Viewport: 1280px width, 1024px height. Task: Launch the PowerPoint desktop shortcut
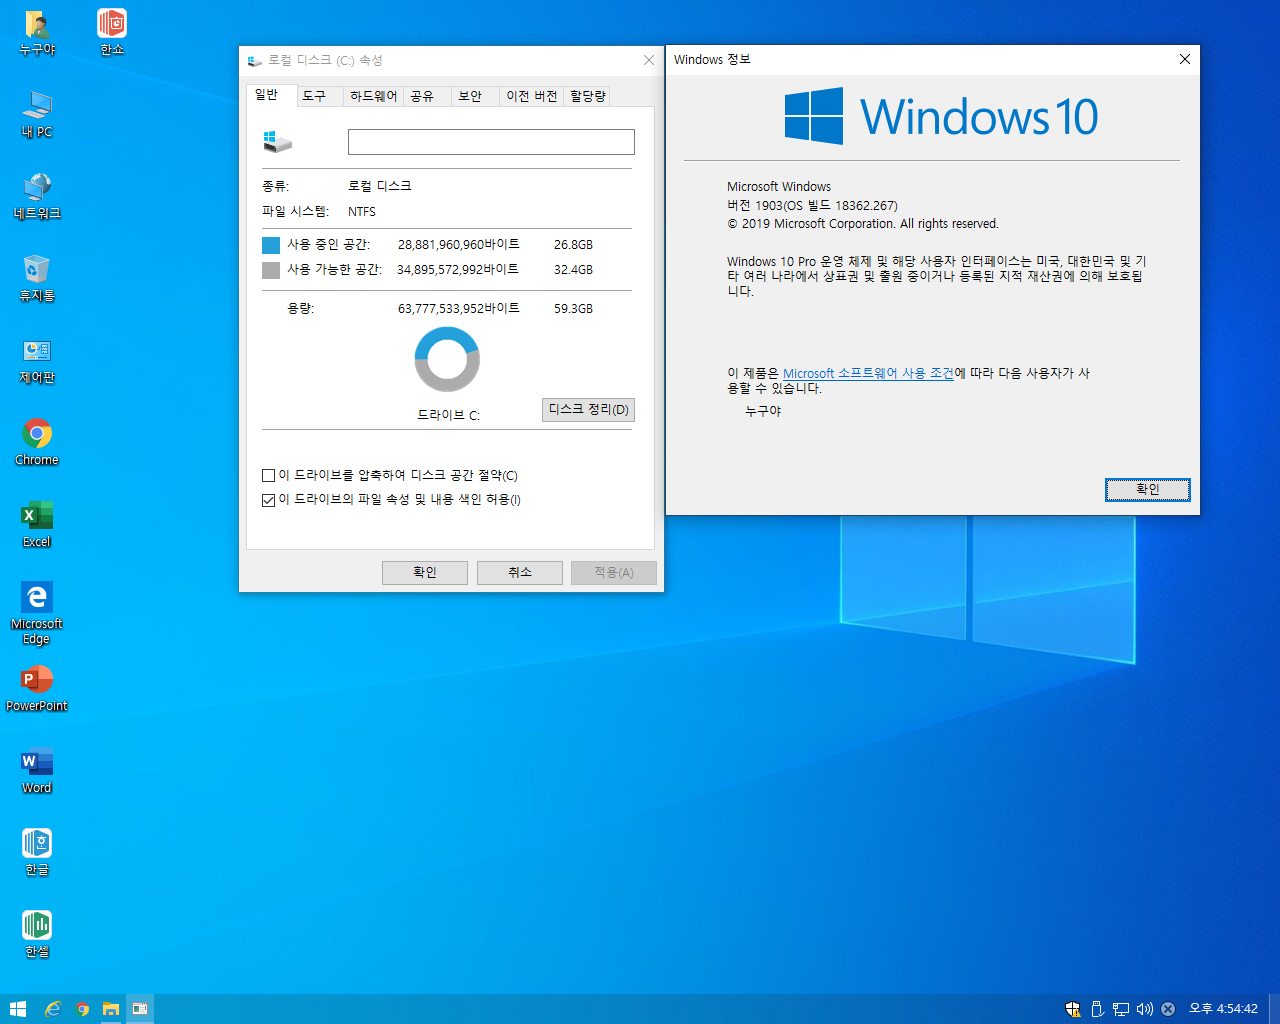(37, 688)
